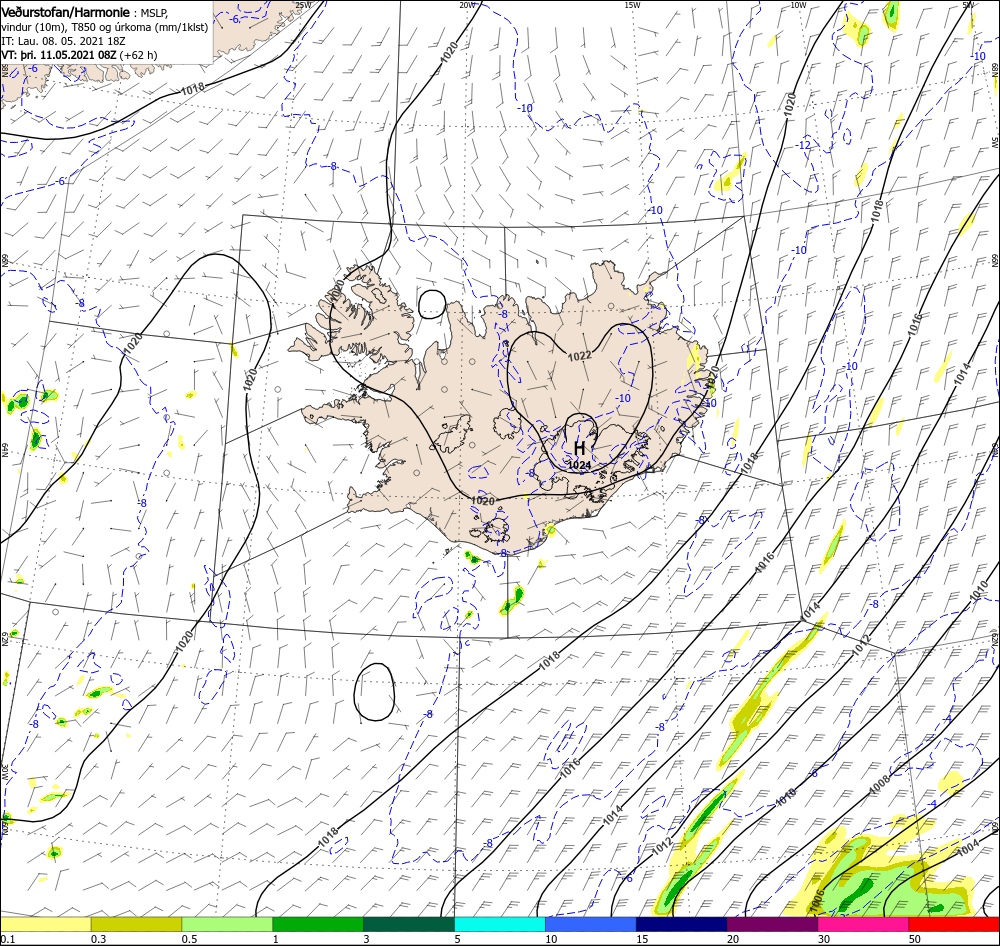The width and height of the screenshot is (1000, 946).
Task: Click the yellow 0.1 precipitation legend swatch
Action: (x=45, y=924)
